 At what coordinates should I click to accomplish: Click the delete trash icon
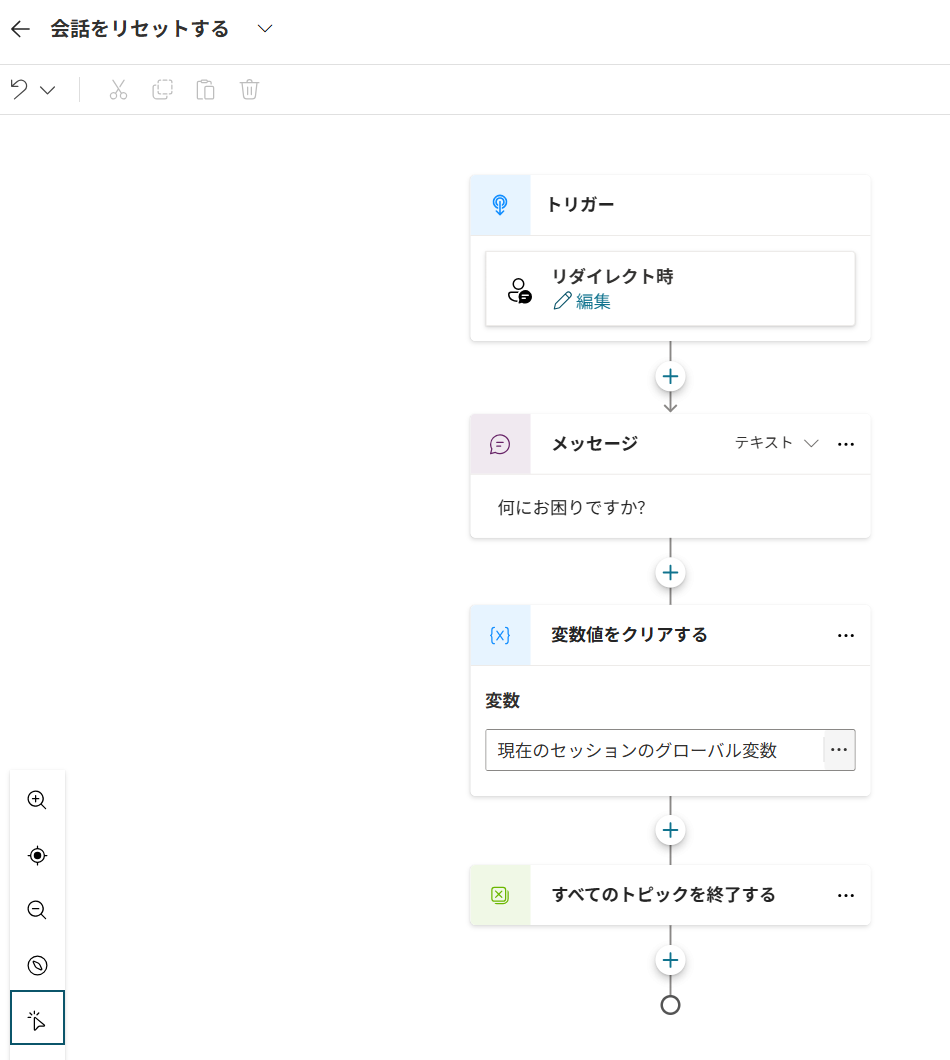point(250,89)
